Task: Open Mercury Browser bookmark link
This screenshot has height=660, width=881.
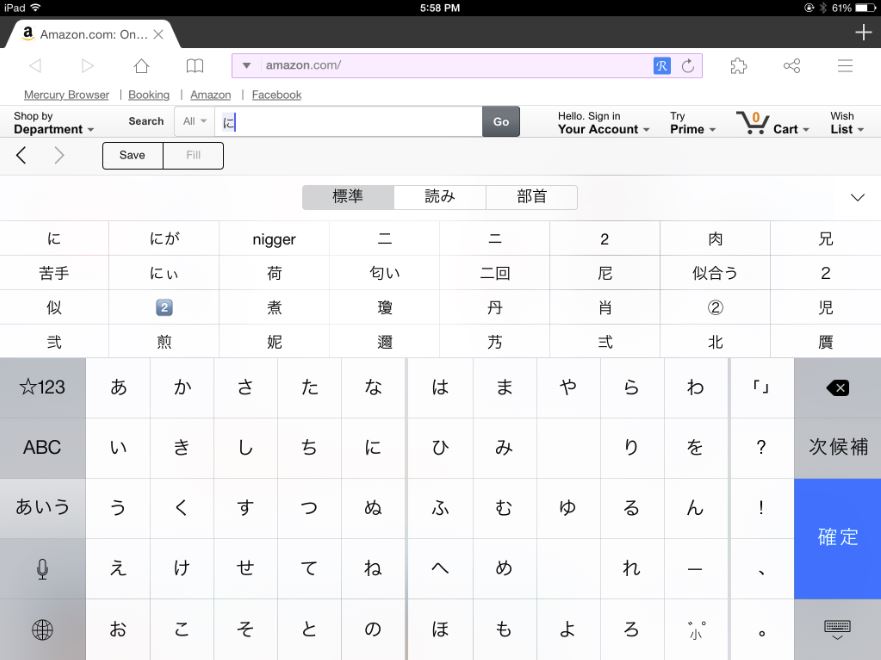Action: [x=66, y=95]
